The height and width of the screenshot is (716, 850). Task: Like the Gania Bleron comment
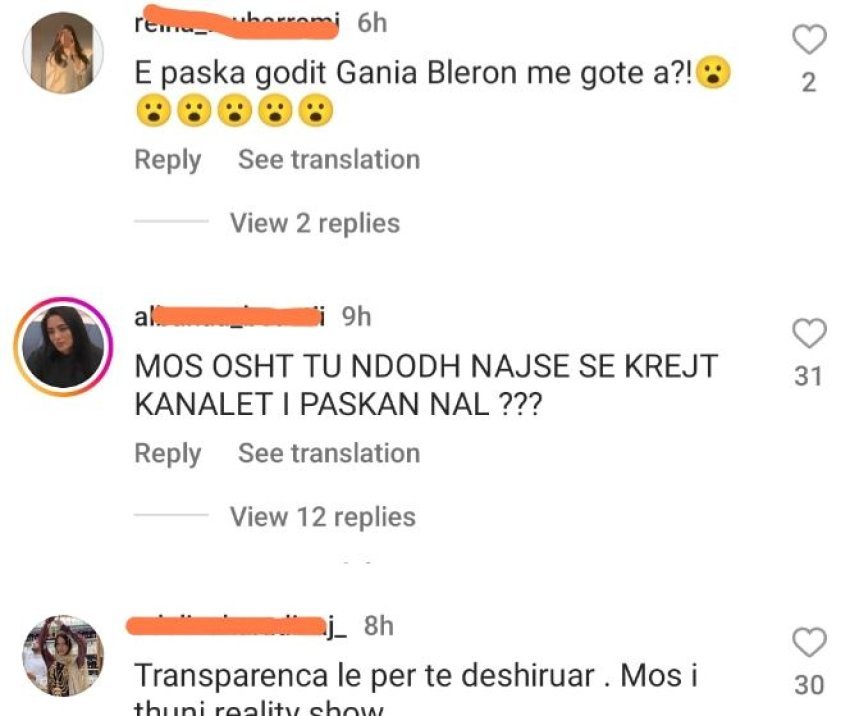coord(809,40)
